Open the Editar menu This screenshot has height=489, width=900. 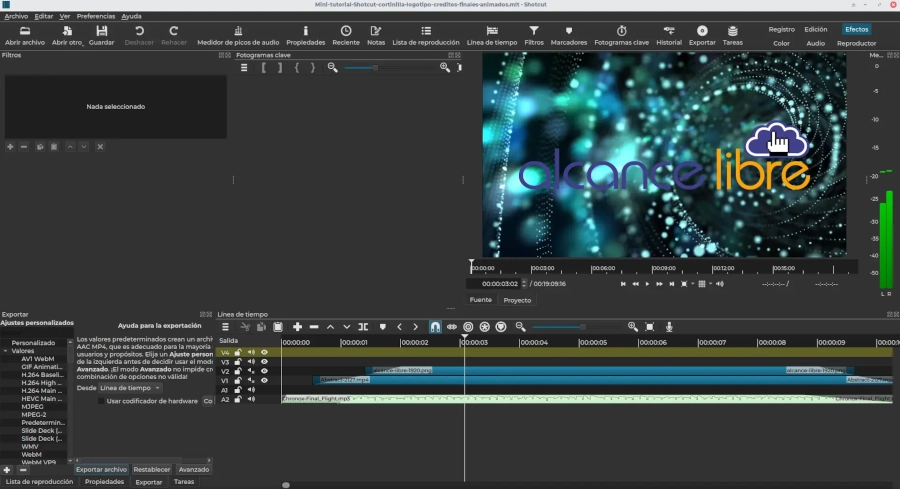click(44, 16)
